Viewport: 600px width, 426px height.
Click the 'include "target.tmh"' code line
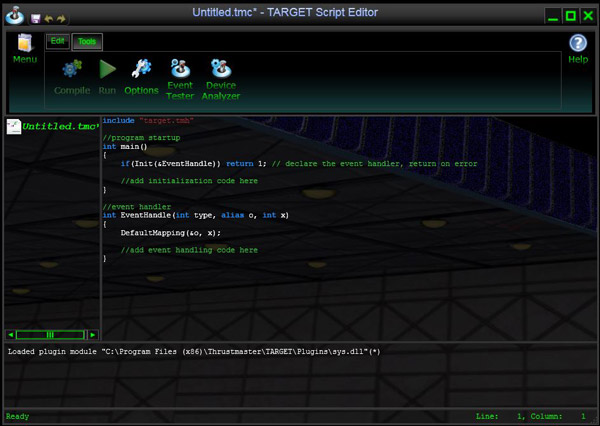pyautogui.click(x=148, y=121)
